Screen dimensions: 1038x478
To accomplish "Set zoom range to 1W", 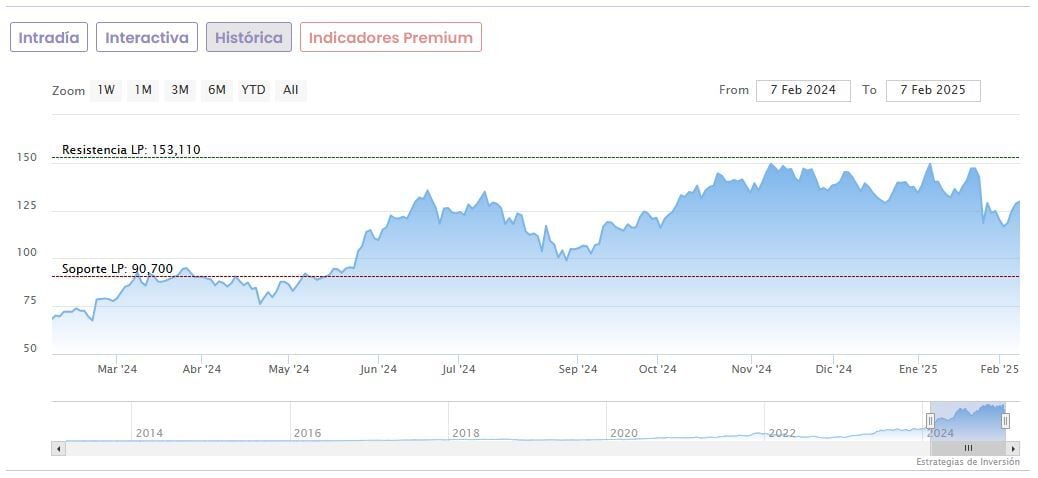I will pyautogui.click(x=106, y=90).
